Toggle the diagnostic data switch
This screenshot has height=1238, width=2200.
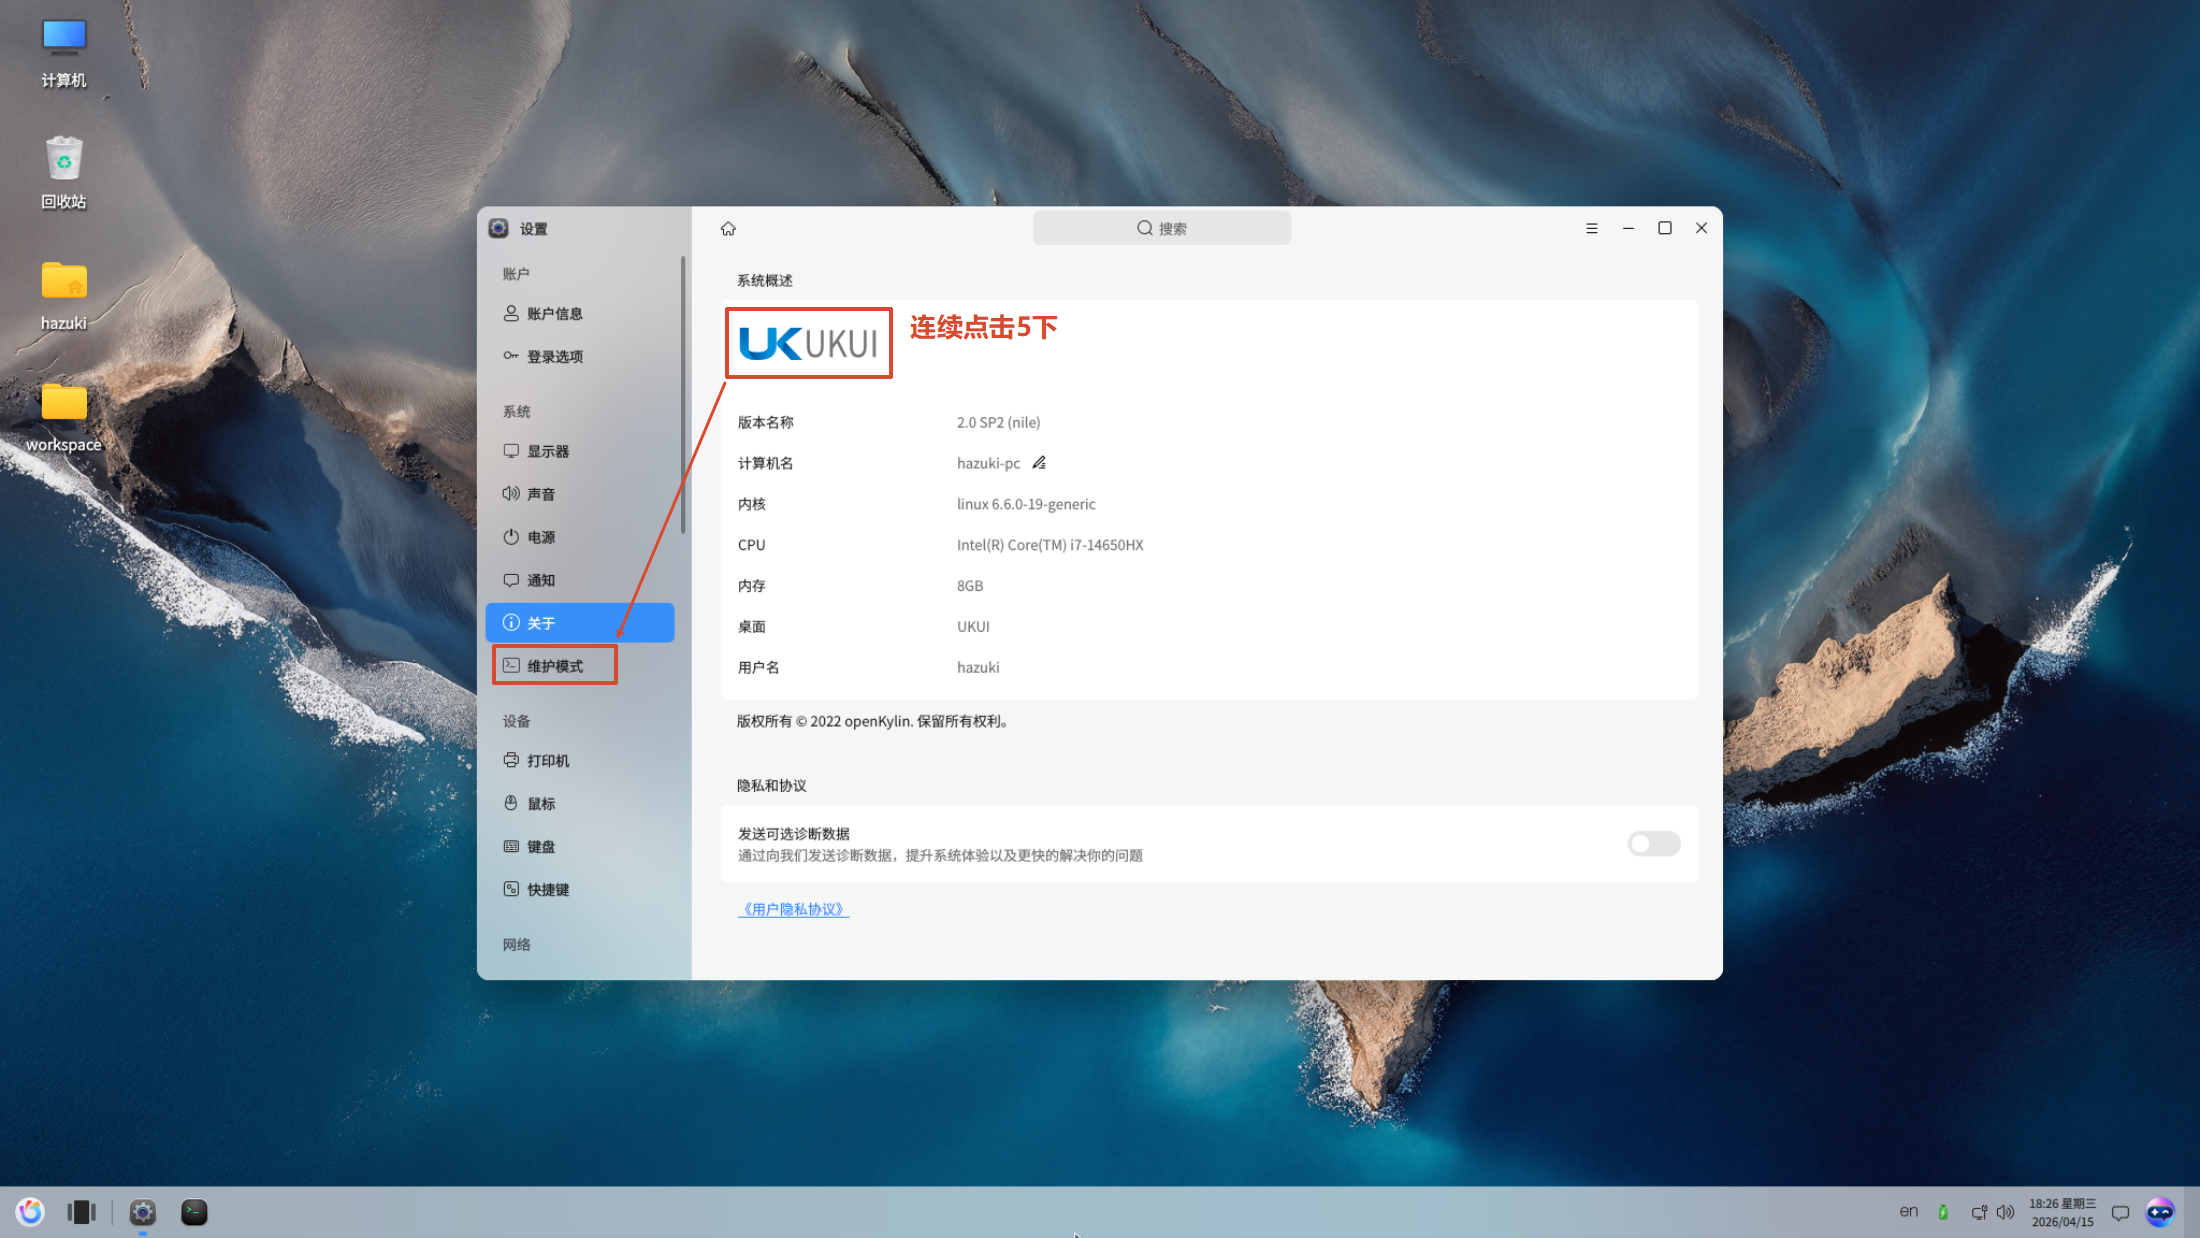(x=1653, y=844)
